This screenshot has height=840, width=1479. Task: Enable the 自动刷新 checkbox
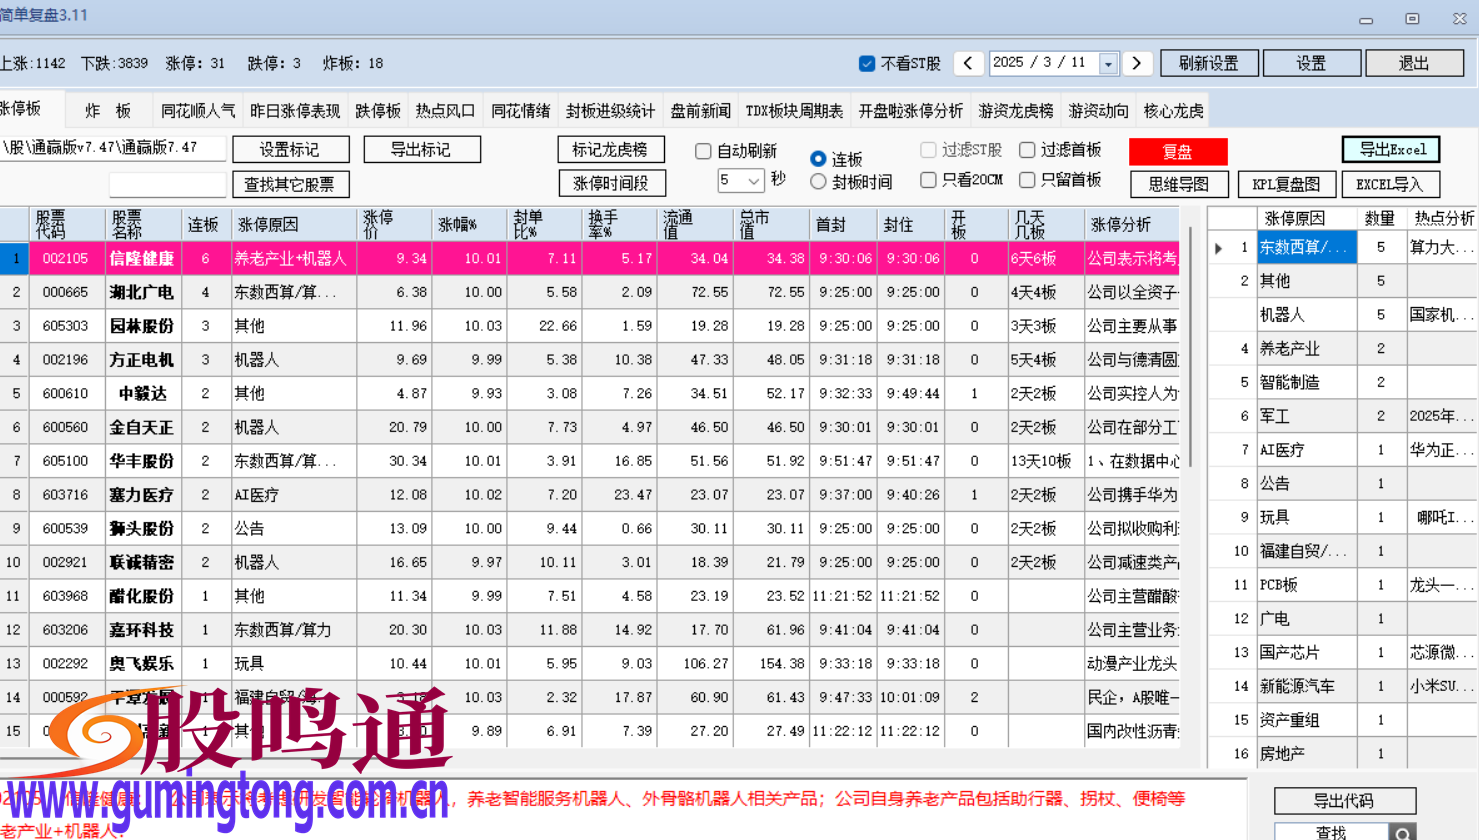(x=703, y=151)
